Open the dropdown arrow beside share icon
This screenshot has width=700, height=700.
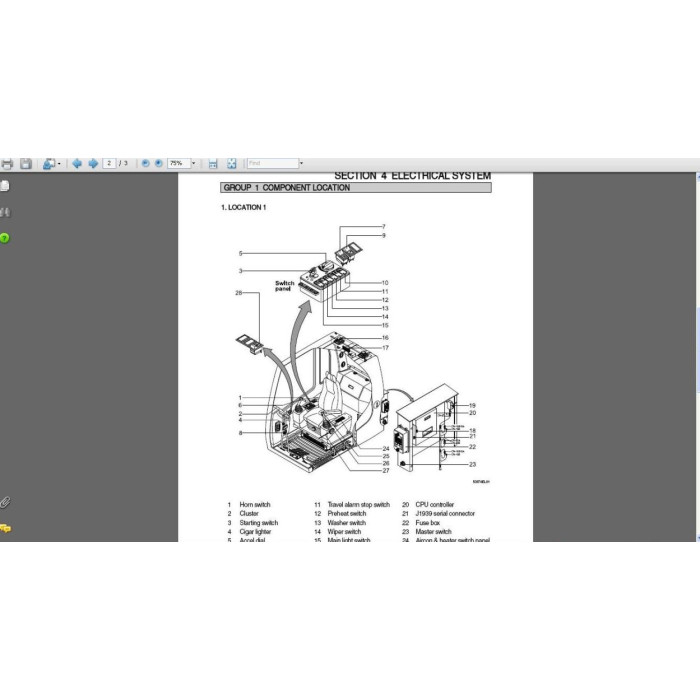(59, 164)
